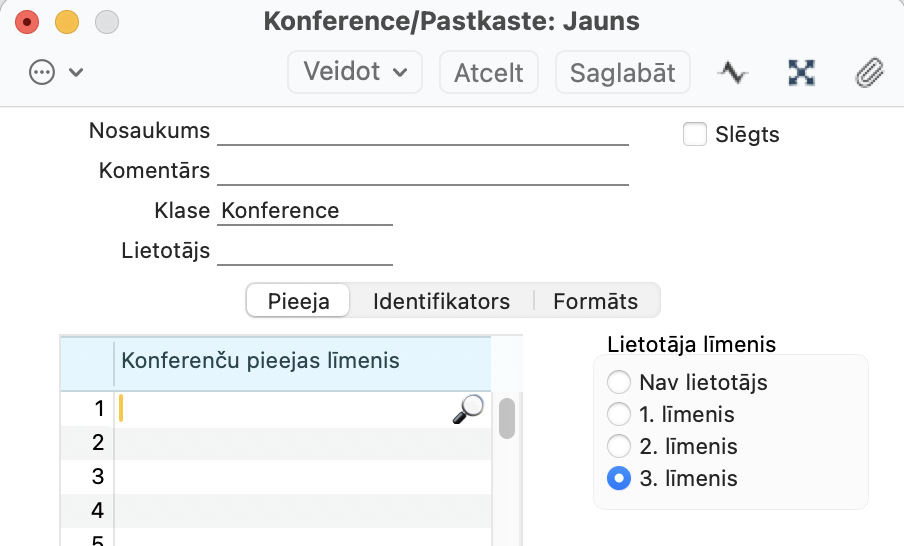Select the Pieeja tab
Viewport: 904px width, 546px height.
tap(298, 301)
